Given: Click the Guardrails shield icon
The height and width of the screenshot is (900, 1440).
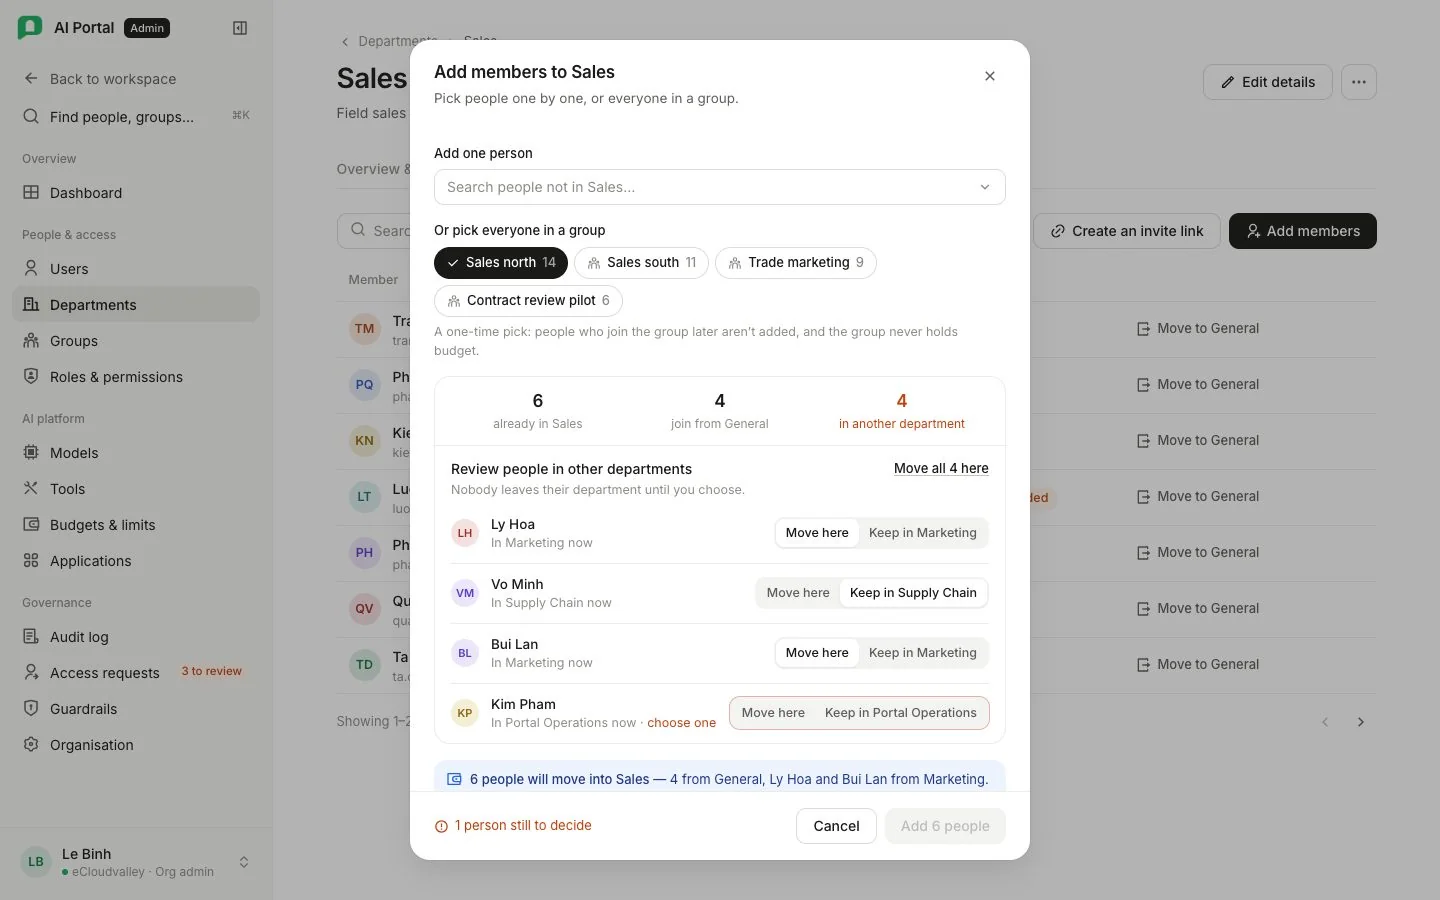Looking at the screenshot, I should point(31,709).
